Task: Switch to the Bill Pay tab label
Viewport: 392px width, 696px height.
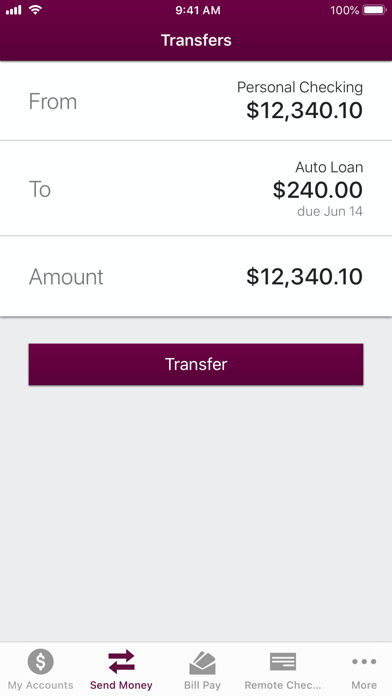Action: [x=202, y=685]
